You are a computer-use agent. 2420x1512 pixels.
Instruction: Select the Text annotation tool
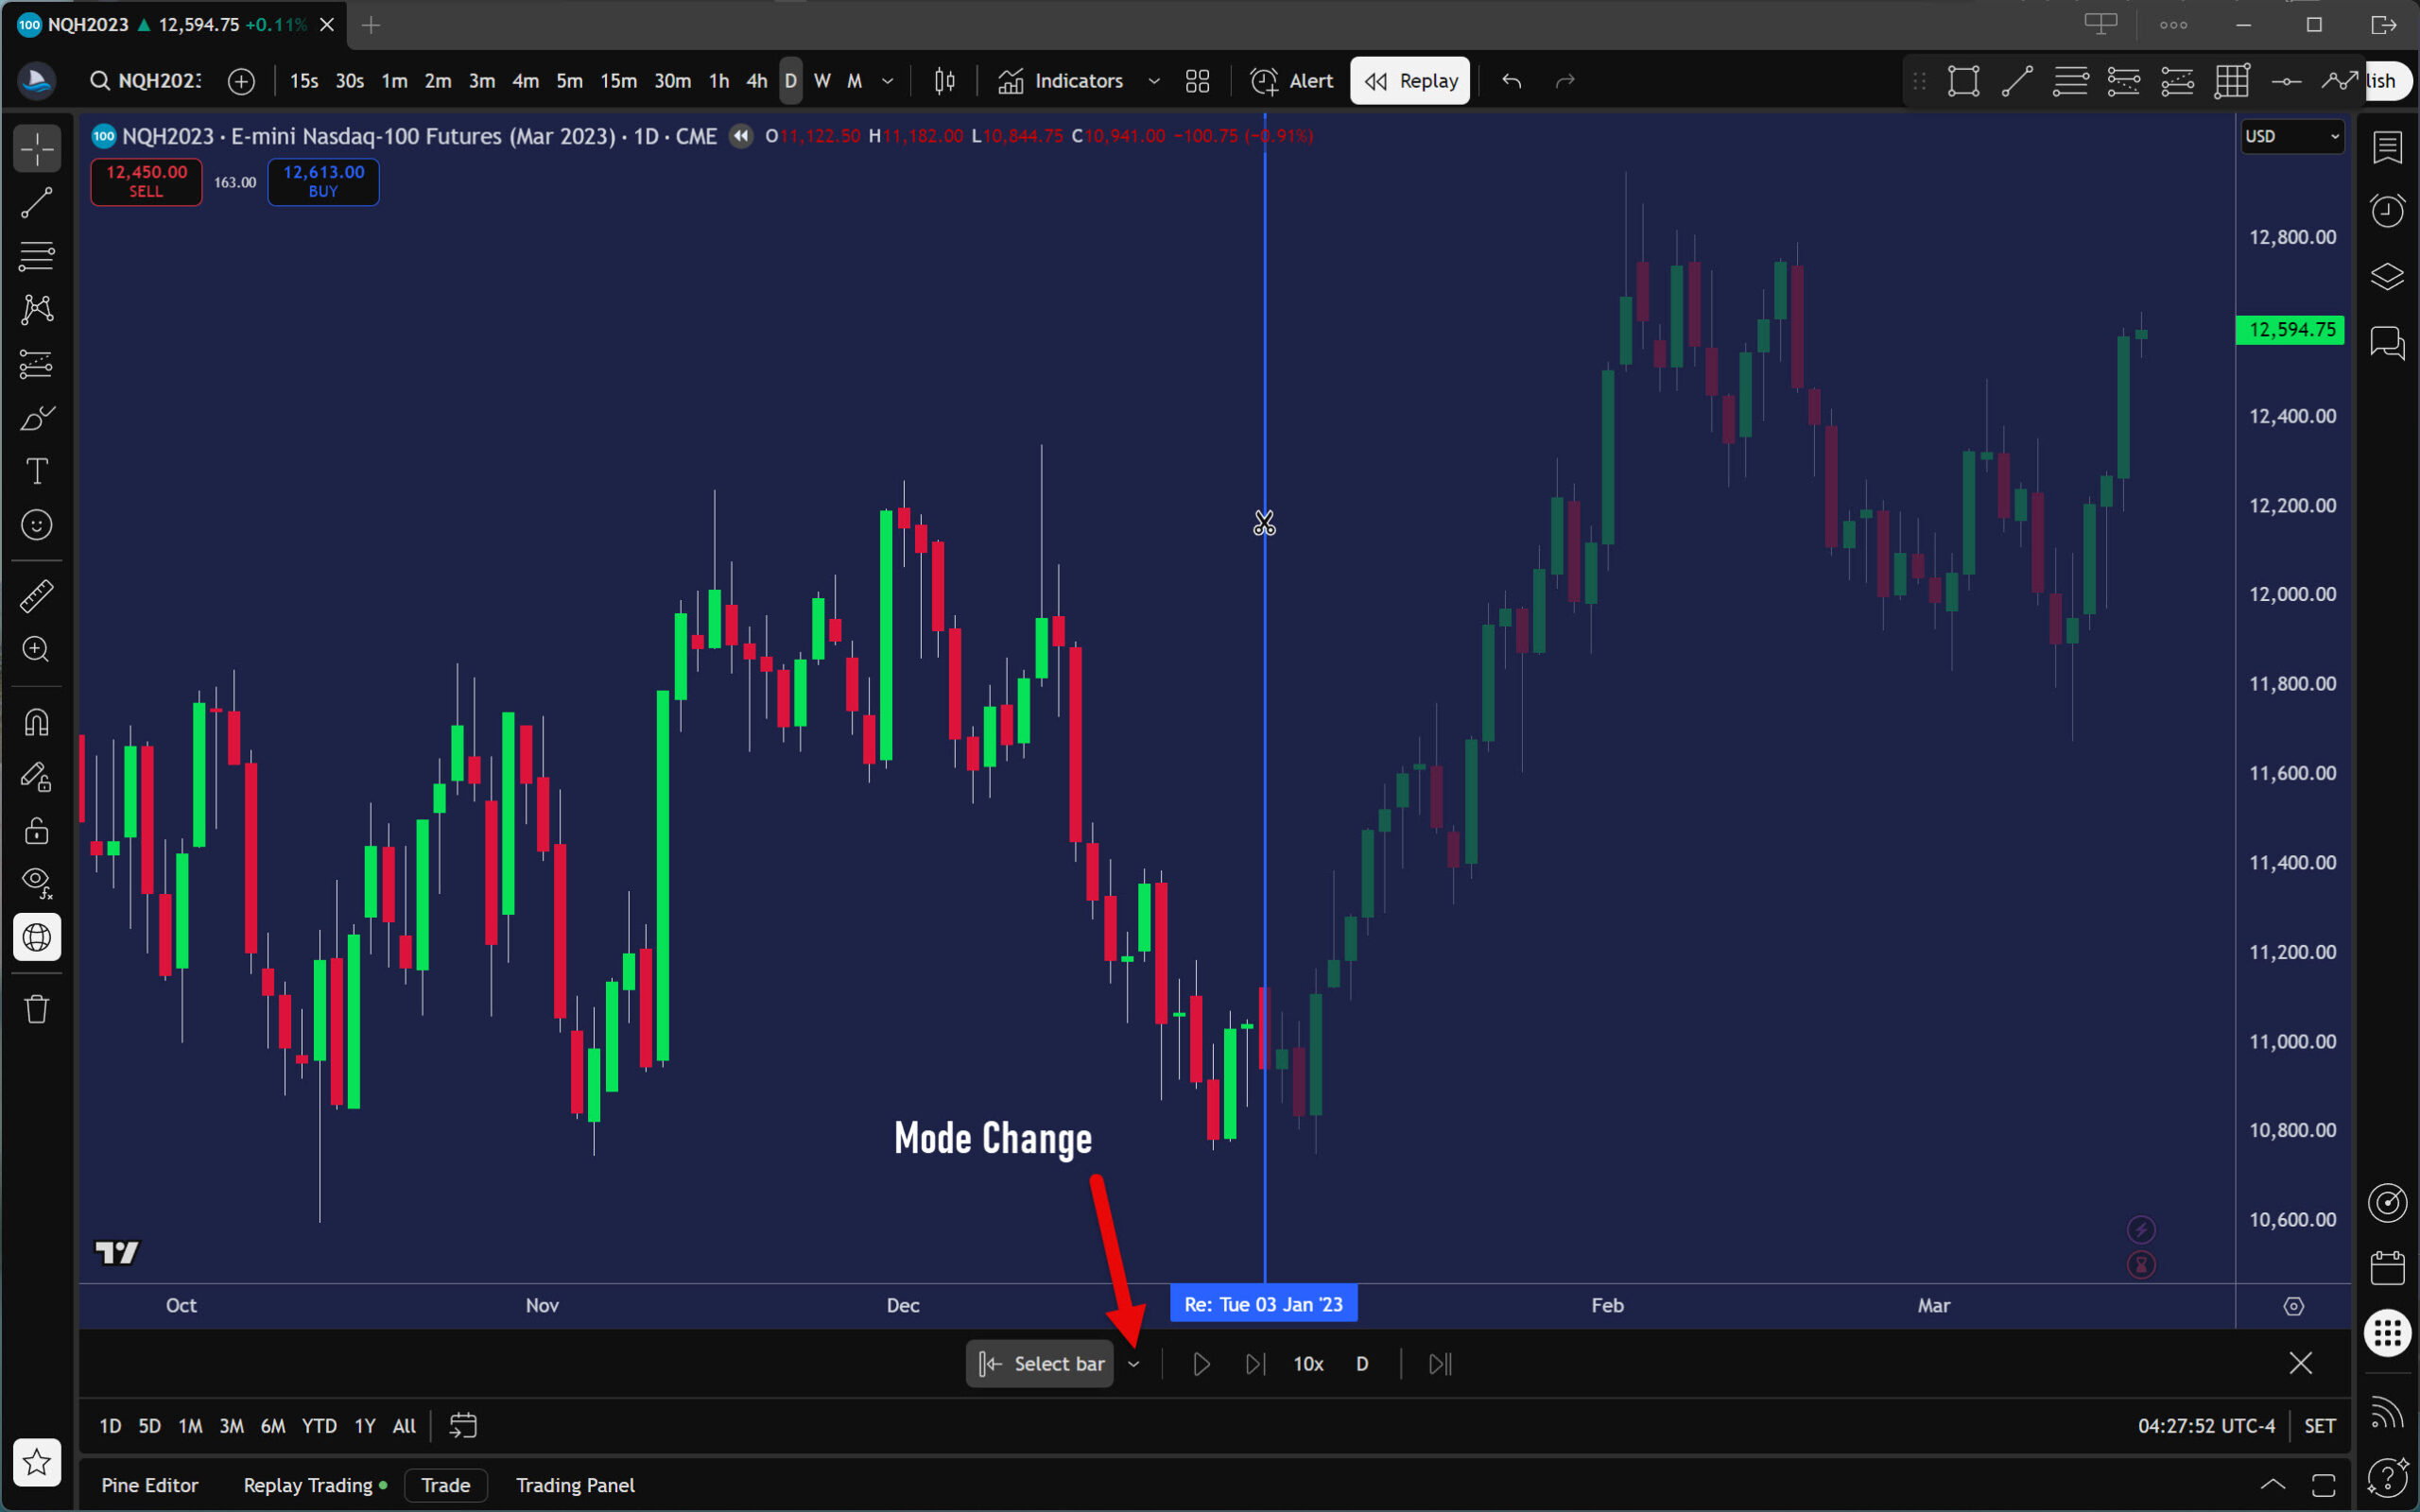(37, 471)
